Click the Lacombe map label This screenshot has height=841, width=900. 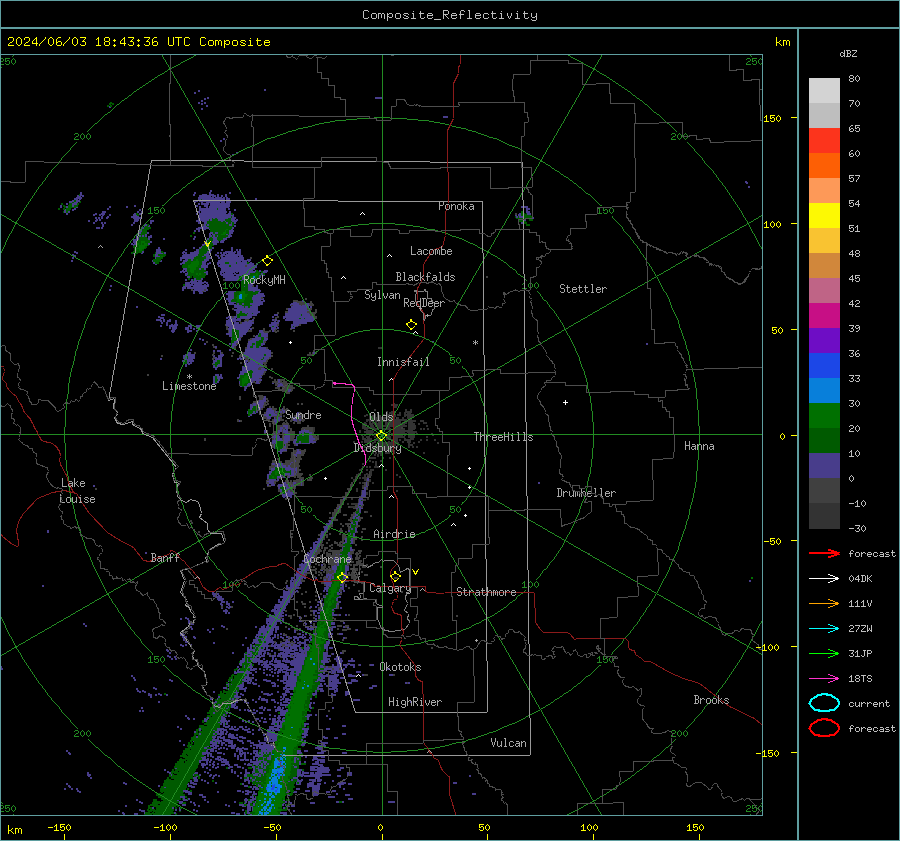click(431, 251)
